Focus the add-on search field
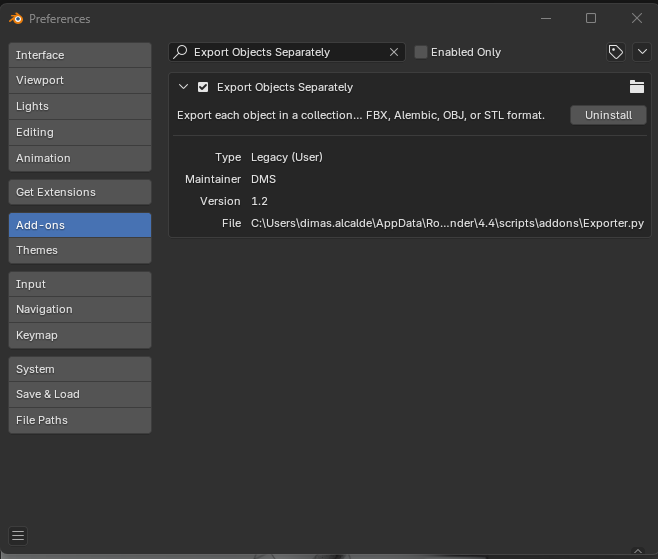This screenshot has width=658, height=559. pyautogui.click(x=287, y=52)
